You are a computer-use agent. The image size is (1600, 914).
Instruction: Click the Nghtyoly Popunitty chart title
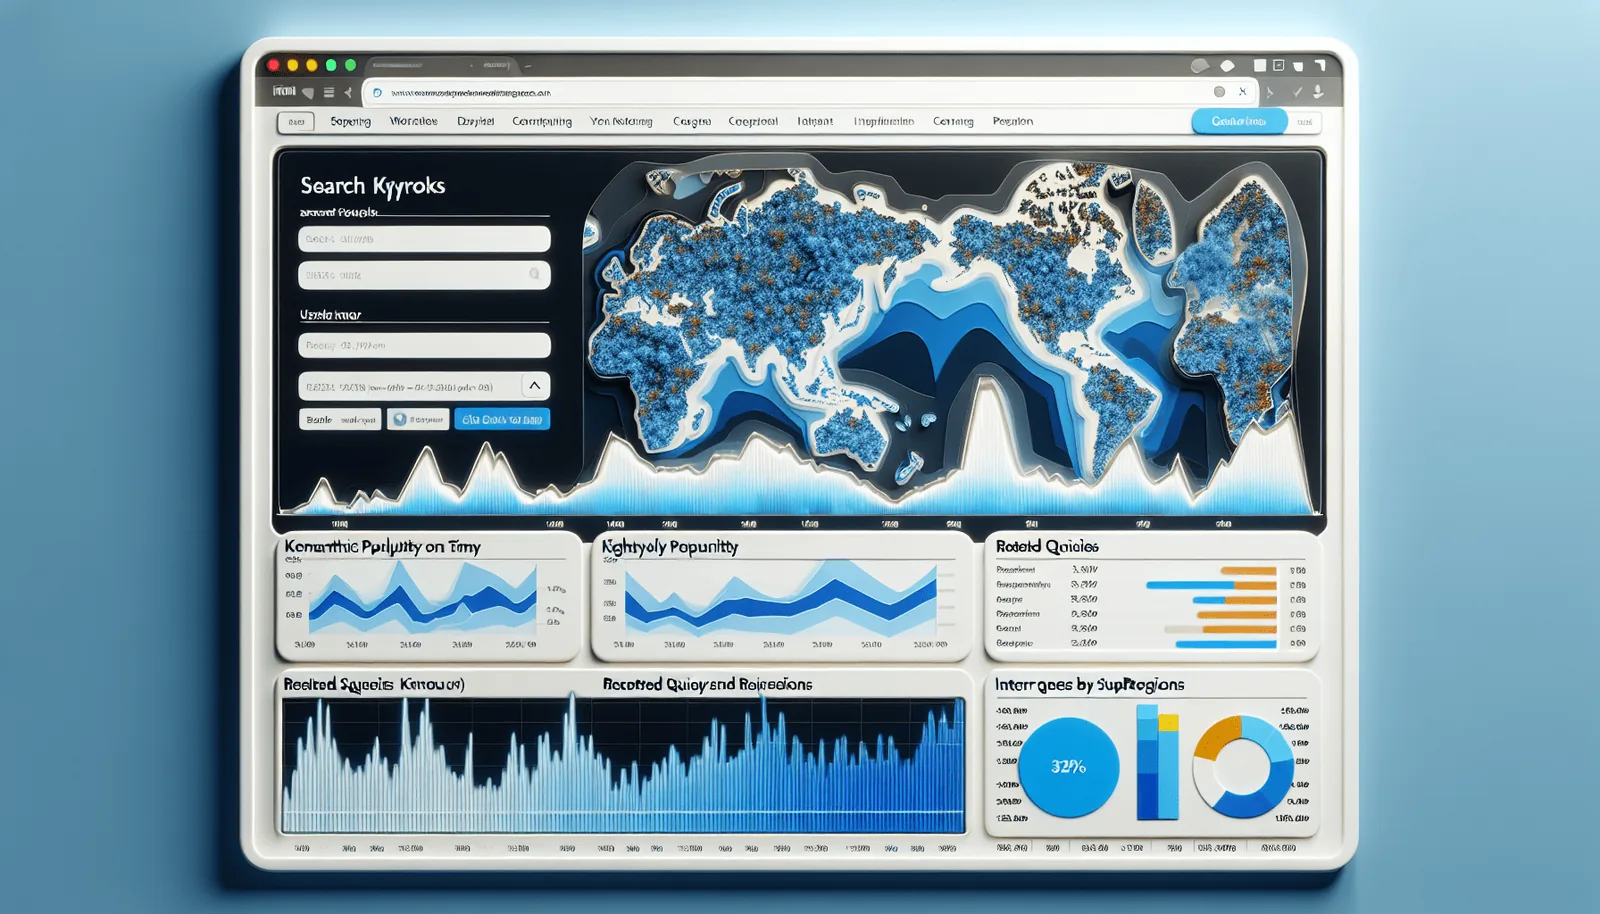coord(670,547)
